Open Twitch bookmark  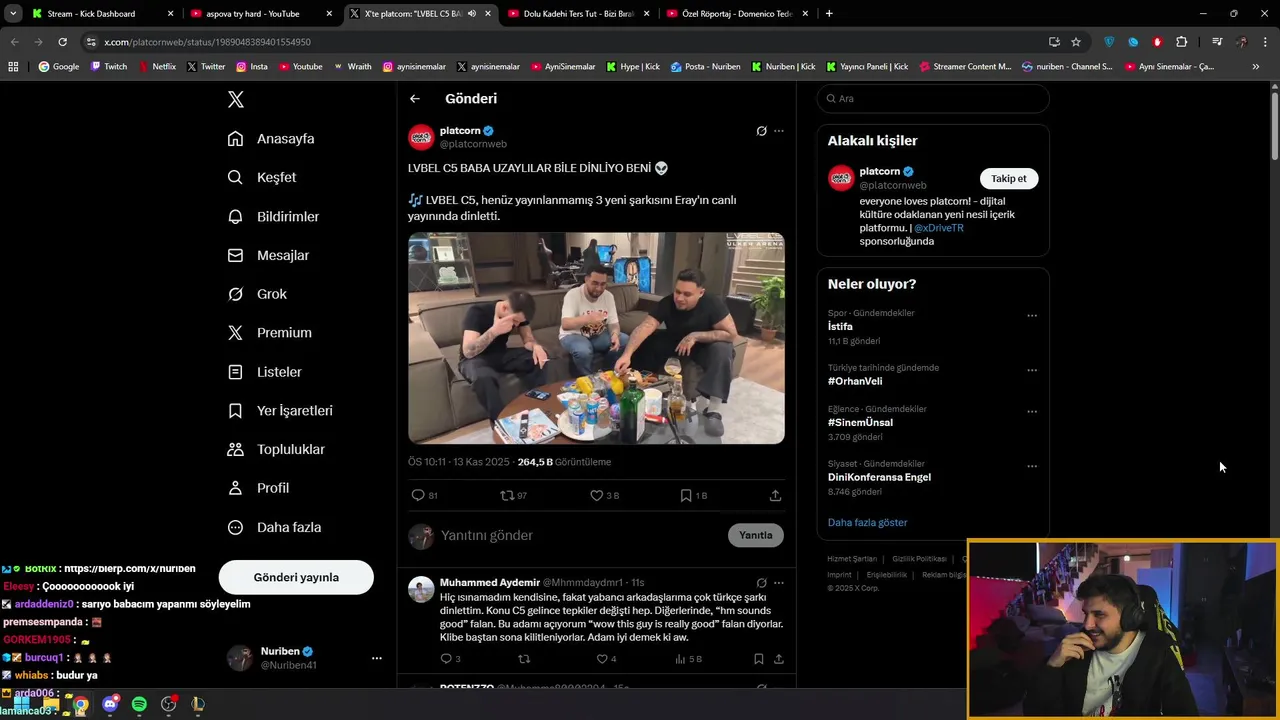[x=109, y=67]
